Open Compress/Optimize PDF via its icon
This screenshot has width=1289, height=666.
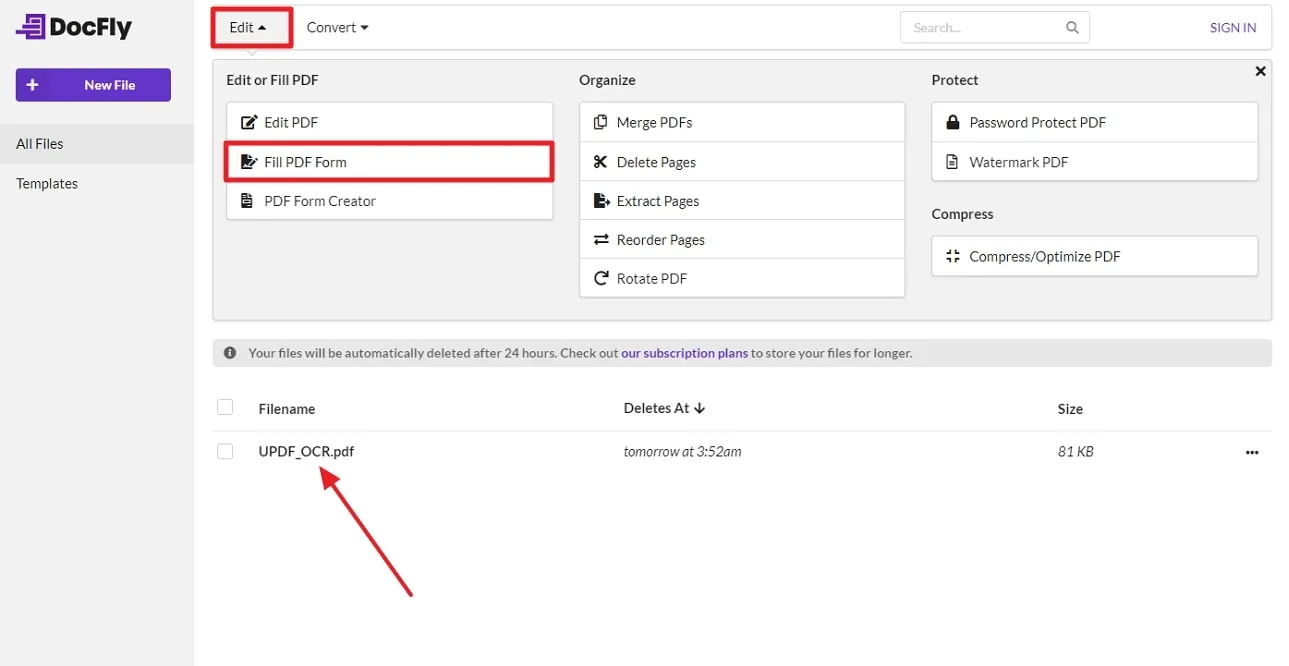[955, 256]
